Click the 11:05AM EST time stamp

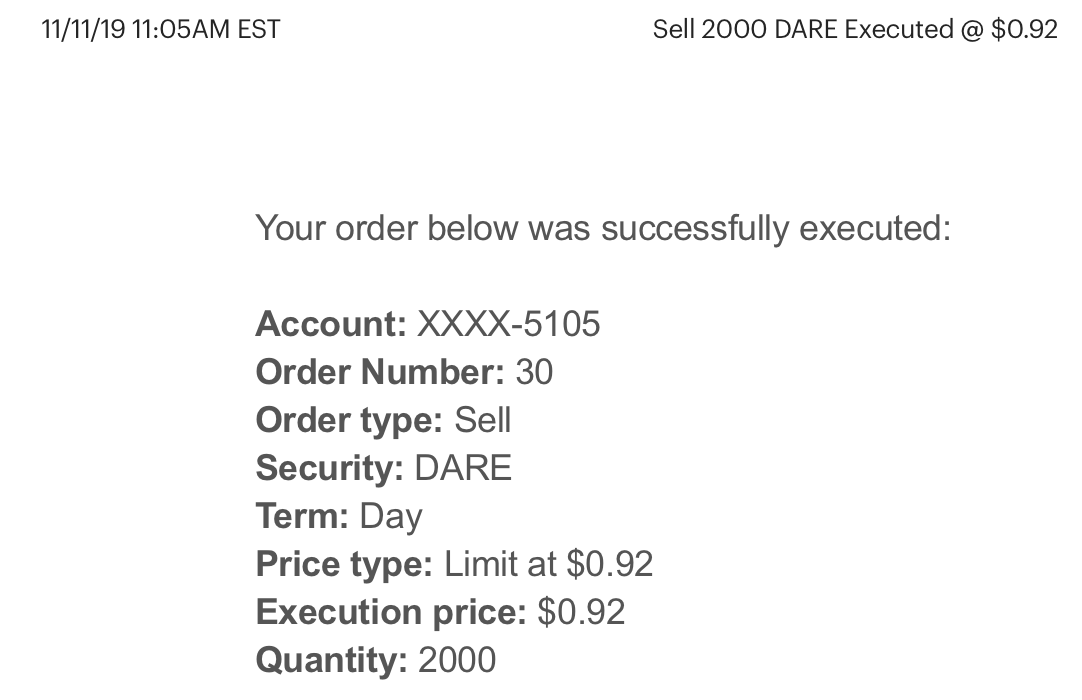click(x=205, y=29)
